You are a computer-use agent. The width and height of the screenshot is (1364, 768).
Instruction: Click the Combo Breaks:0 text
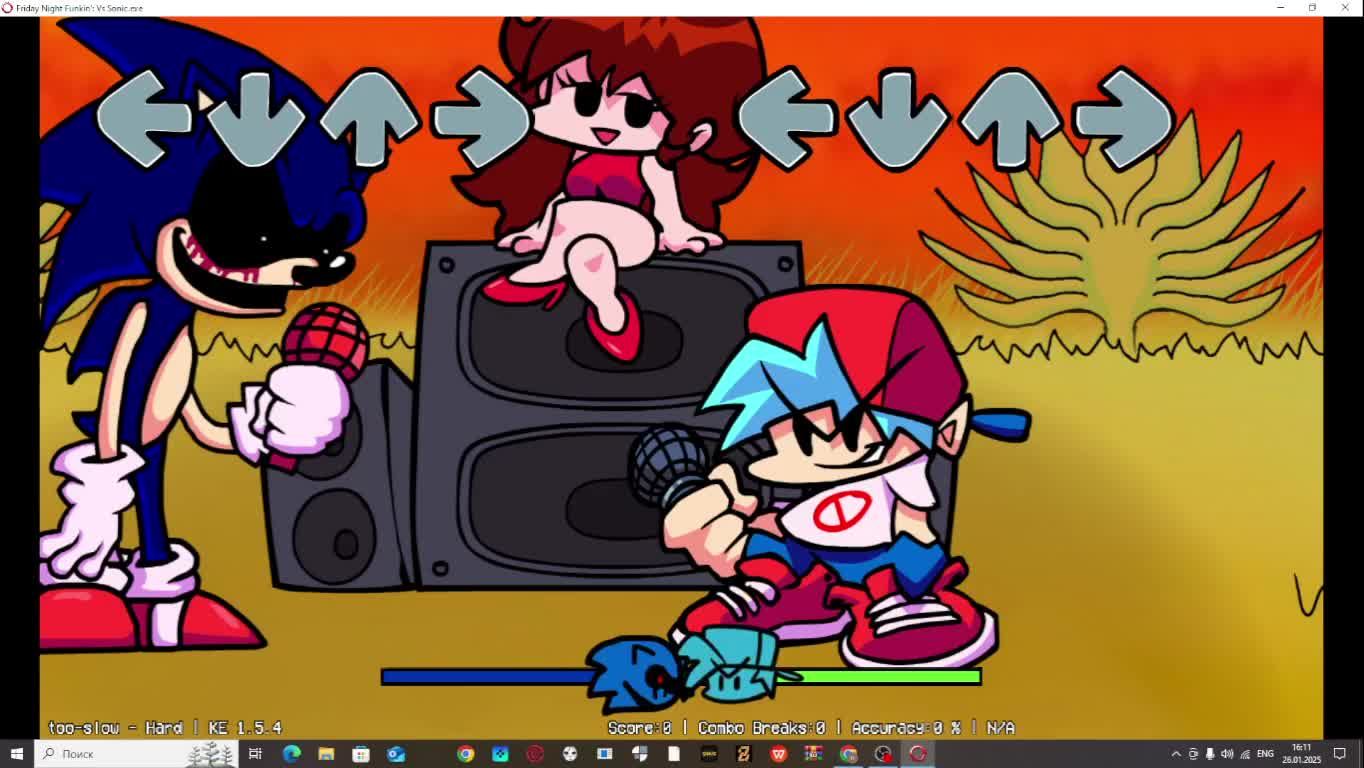click(x=762, y=728)
